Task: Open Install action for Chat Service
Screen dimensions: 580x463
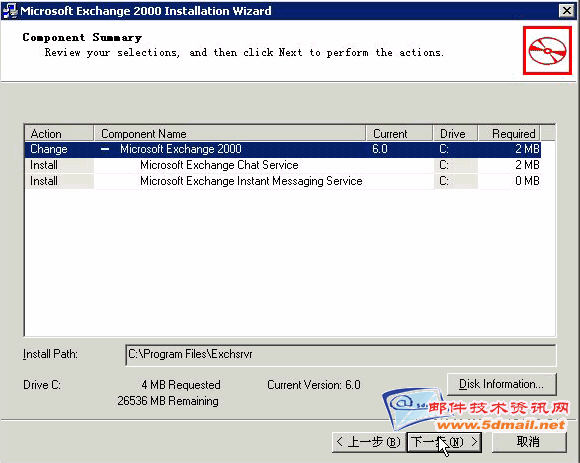Action: click(x=59, y=165)
